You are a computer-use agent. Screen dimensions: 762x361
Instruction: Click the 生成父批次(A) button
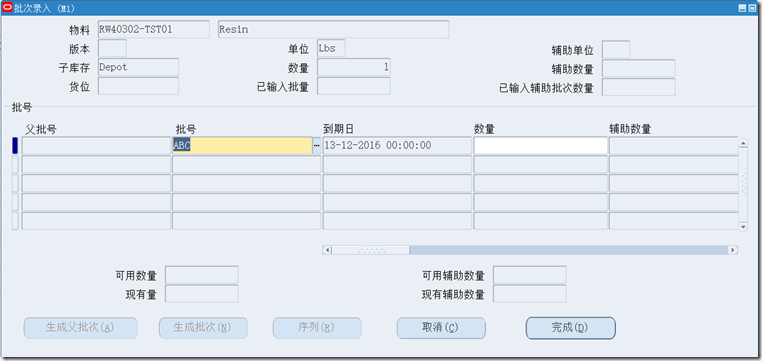pos(81,328)
